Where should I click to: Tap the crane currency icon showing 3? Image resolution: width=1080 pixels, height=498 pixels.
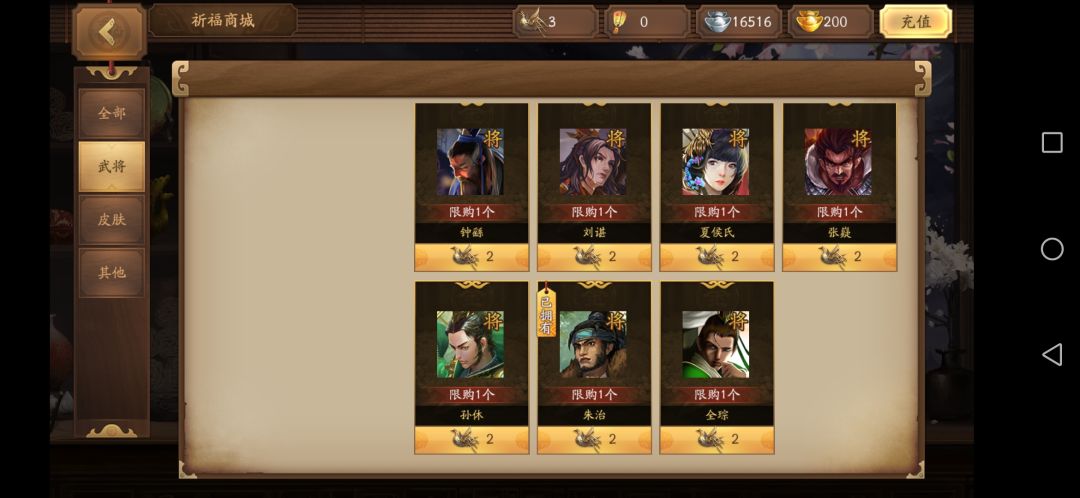pyautogui.click(x=532, y=21)
